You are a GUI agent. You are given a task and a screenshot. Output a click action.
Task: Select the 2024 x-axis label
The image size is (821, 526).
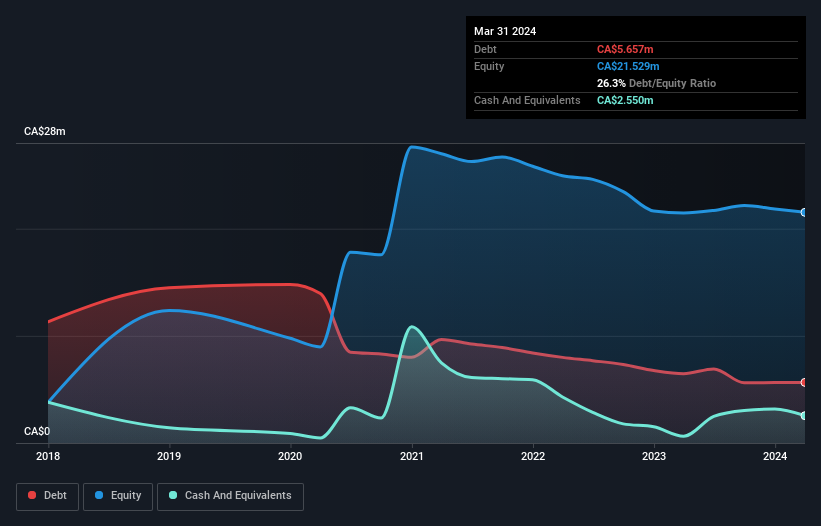tap(775, 456)
